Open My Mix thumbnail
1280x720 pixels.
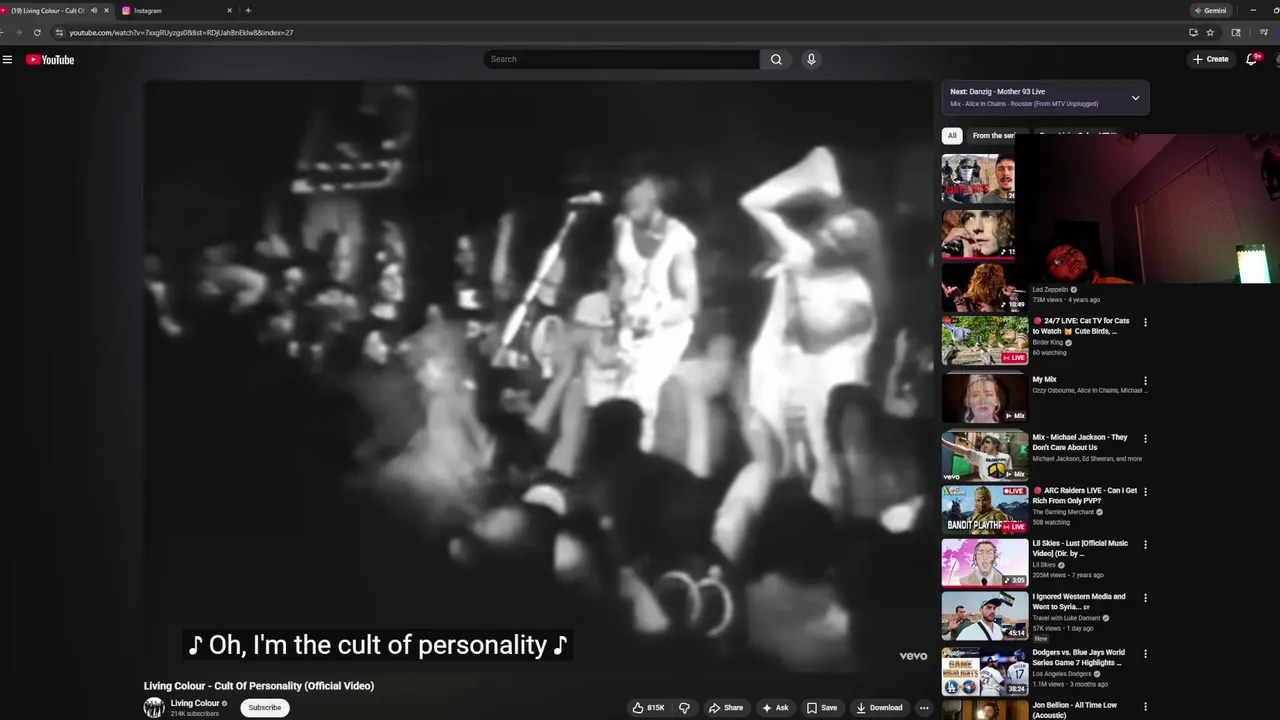985,397
